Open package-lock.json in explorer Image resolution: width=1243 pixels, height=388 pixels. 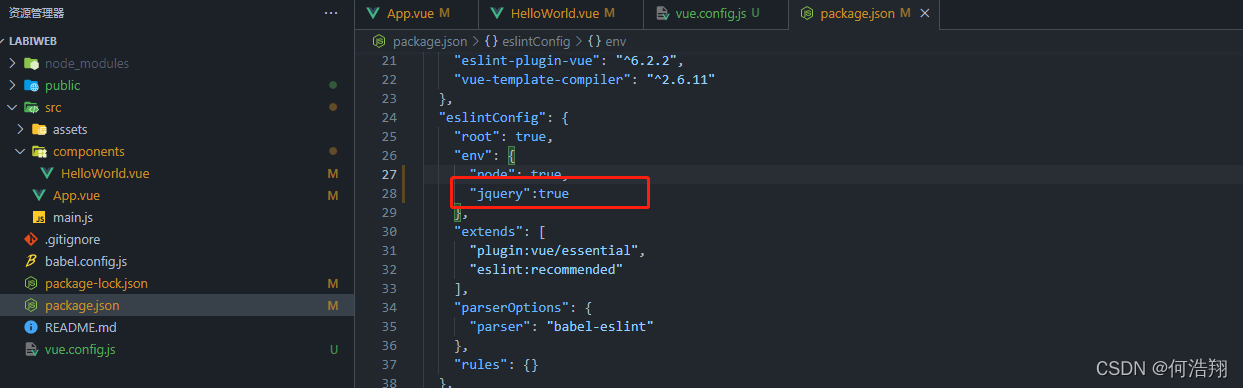pyautogui.click(x=96, y=283)
